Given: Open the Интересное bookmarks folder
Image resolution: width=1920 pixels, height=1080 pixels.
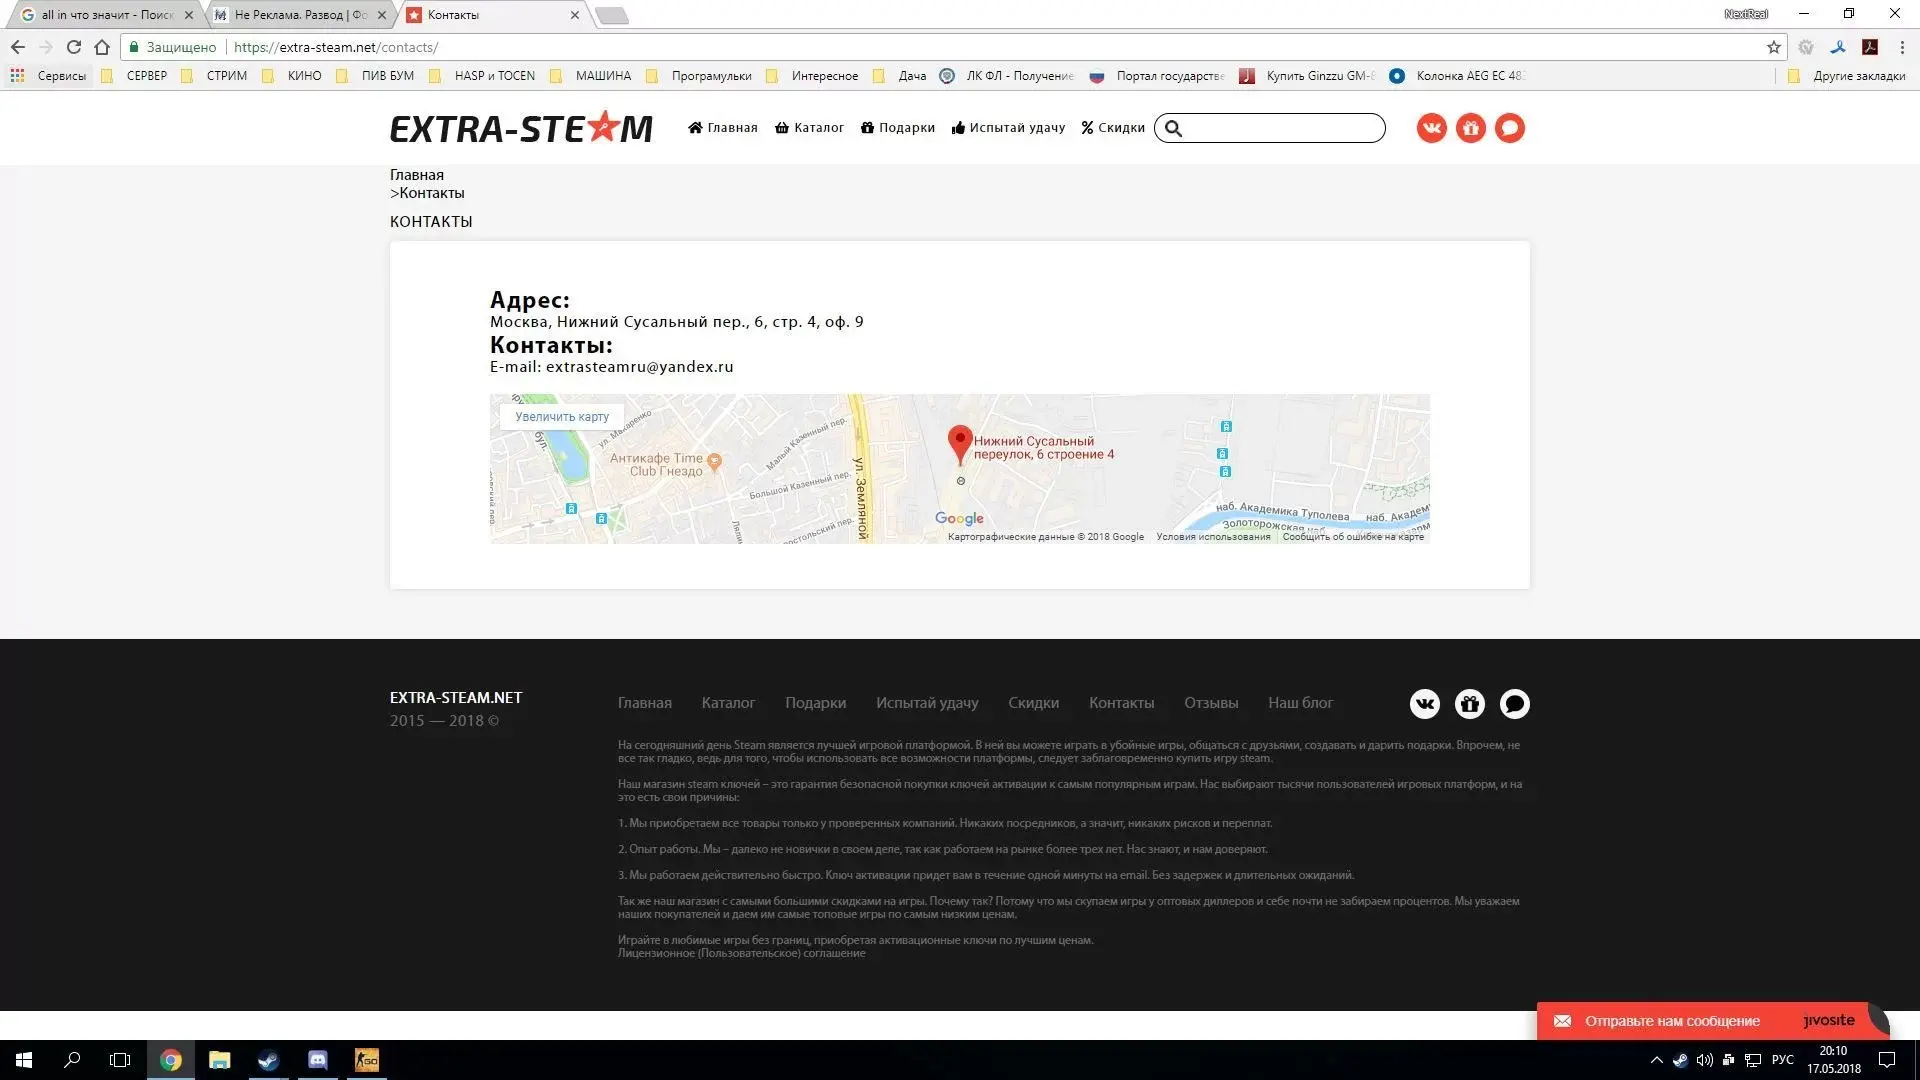Looking at the screenshot, I should tap(813, 75).
